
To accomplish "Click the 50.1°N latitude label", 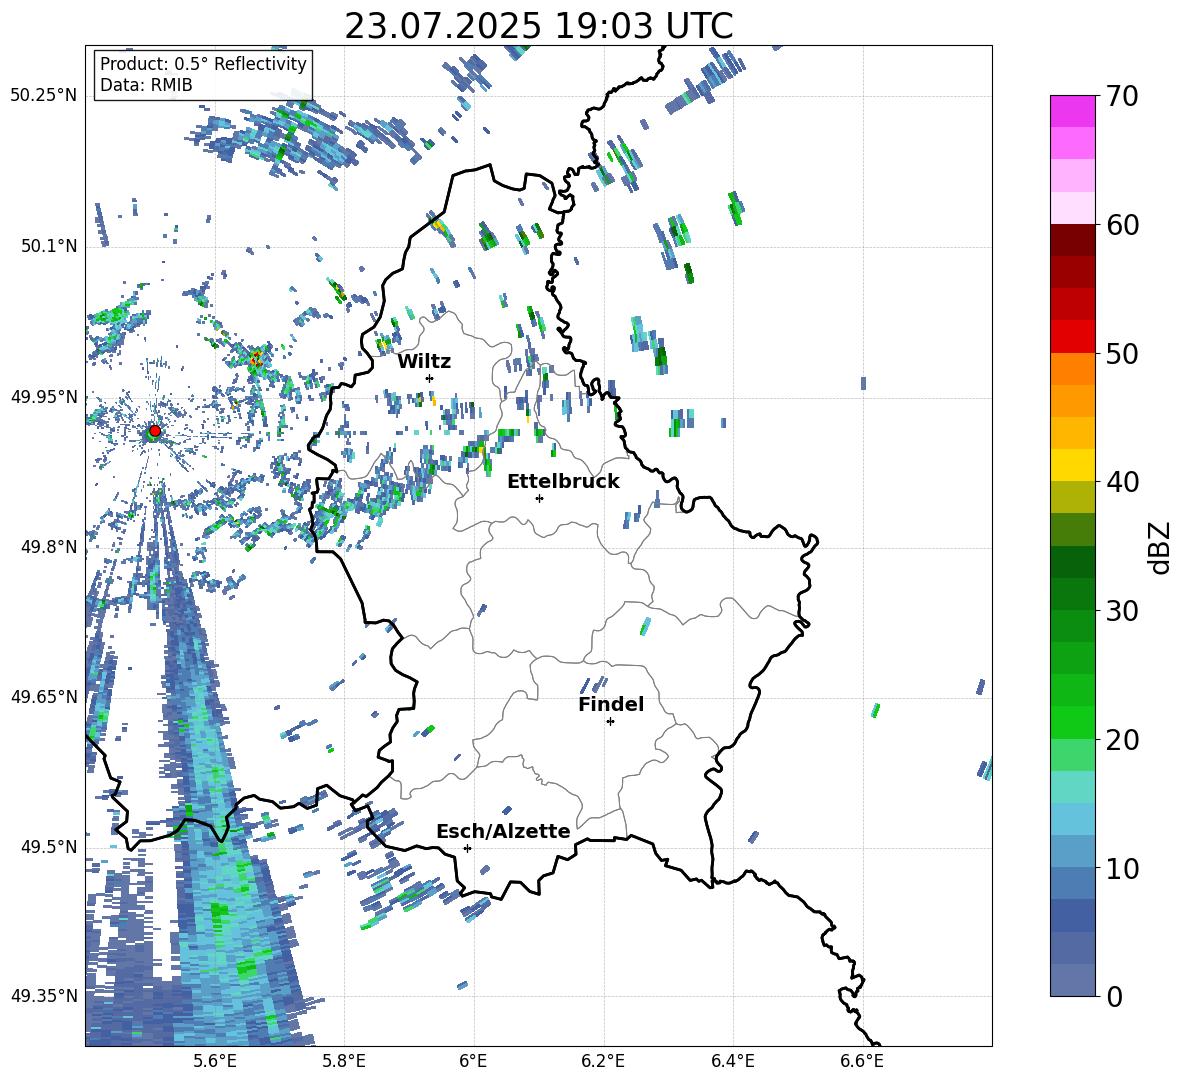I will (x=49, y=247).
